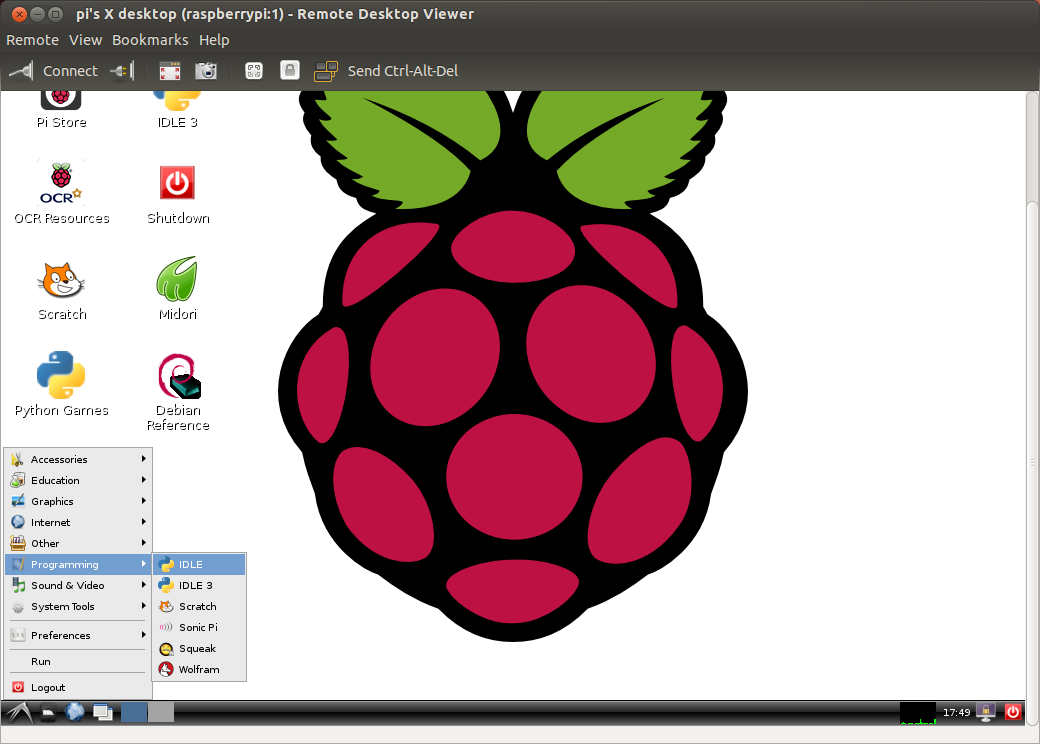
Task: Launch IDLE from the Programming submenu
Action: (x=200, y=564)
